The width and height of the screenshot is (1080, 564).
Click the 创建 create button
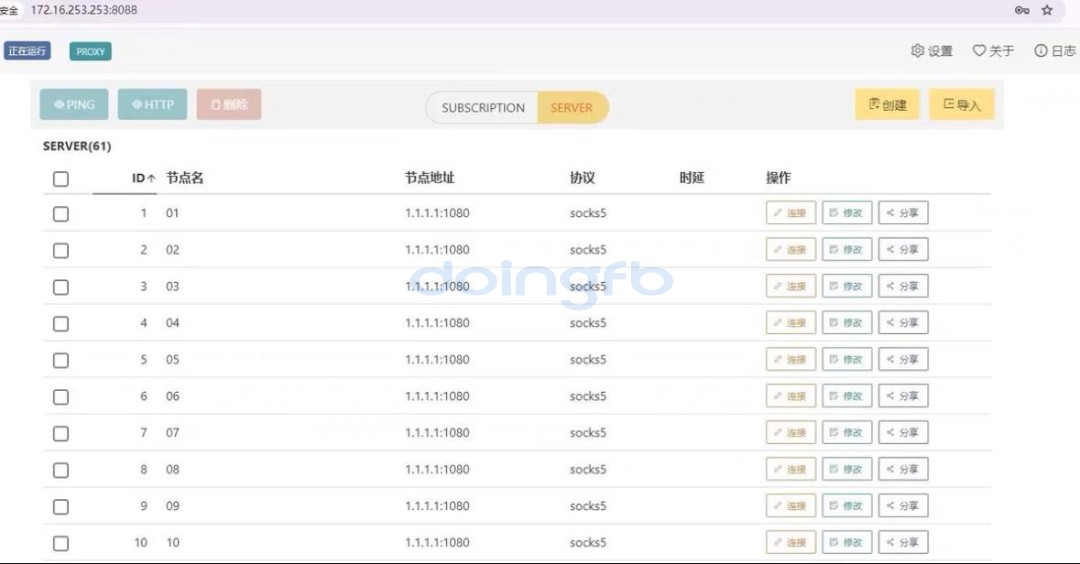click(887, 105)
